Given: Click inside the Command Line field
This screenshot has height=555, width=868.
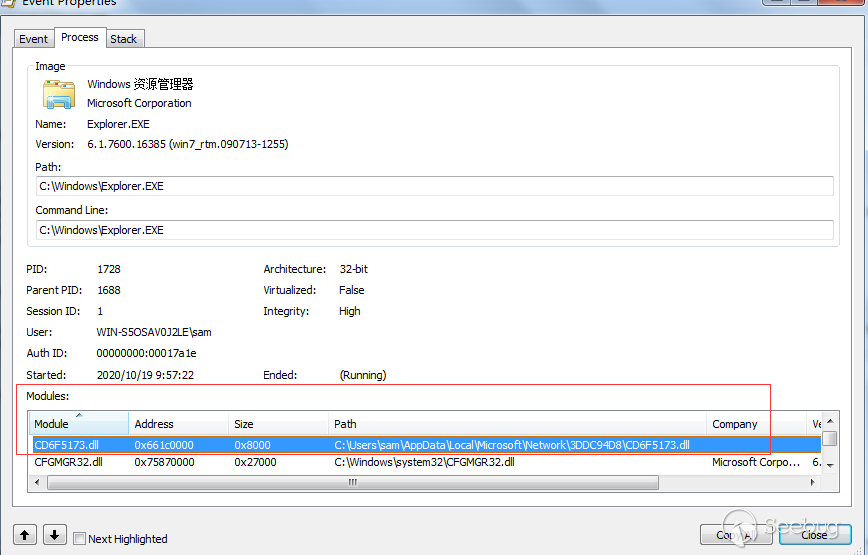Looking at the screenshot, I should click(x=435, y=230).
